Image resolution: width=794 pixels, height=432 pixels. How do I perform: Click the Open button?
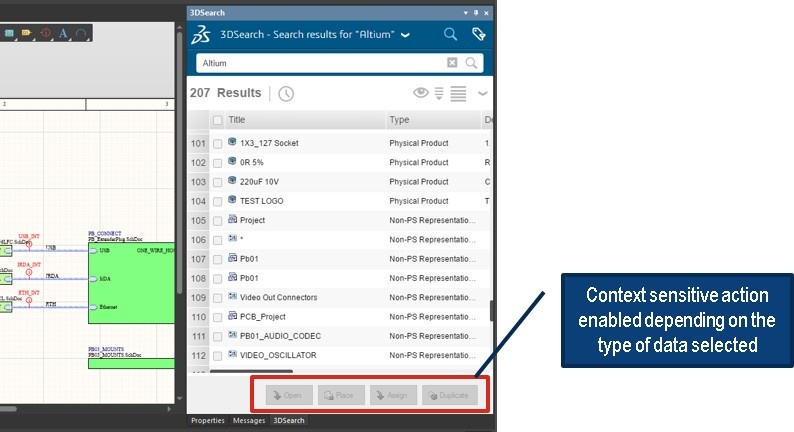(x=289, y=395)
